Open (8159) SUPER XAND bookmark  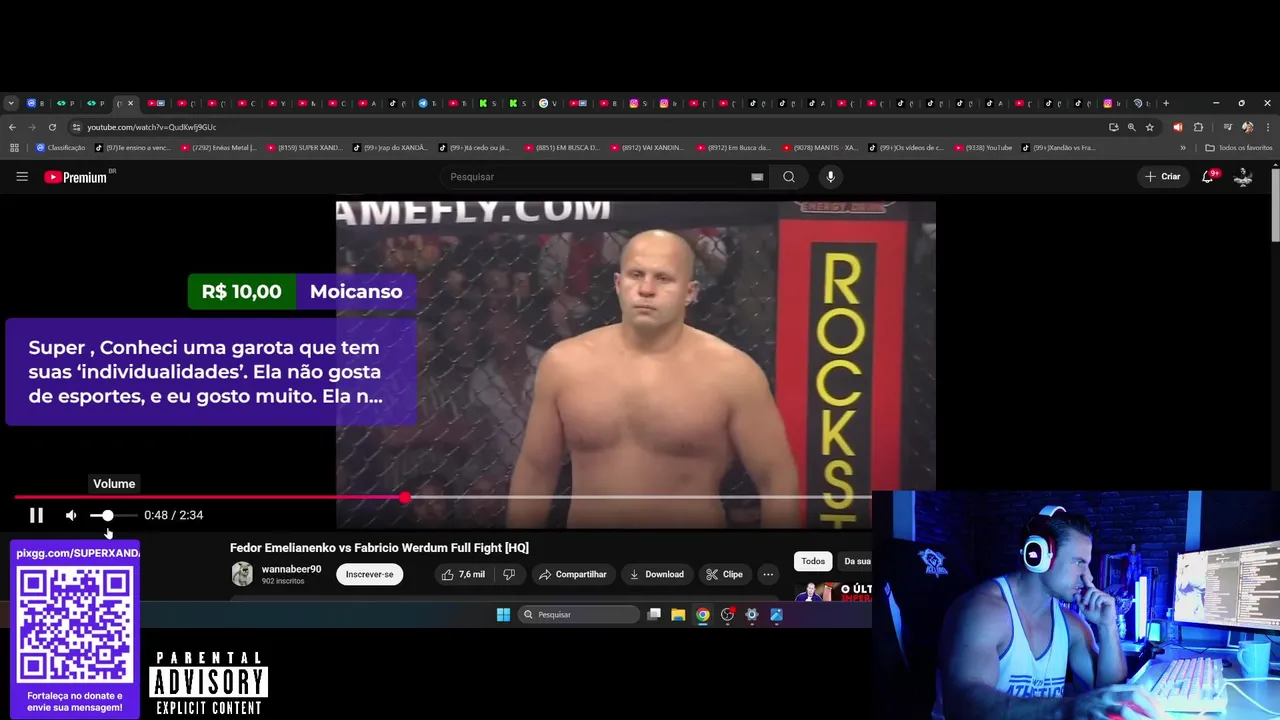click(x=305, y=148)
